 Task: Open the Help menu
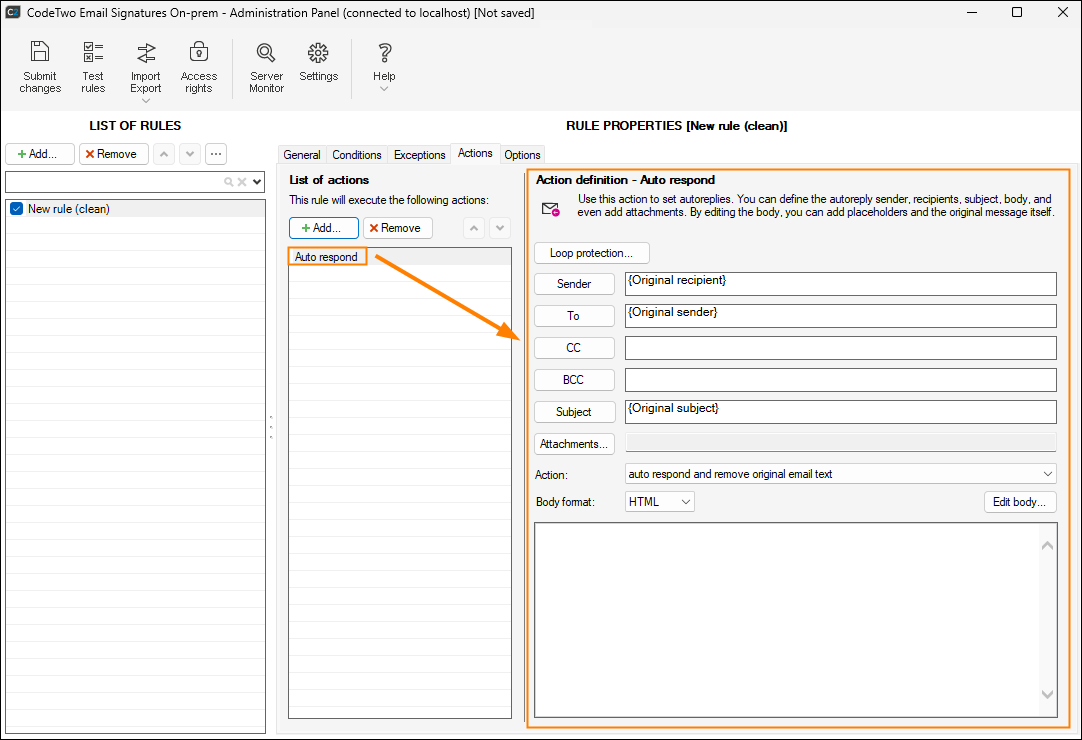pos(384,66)
